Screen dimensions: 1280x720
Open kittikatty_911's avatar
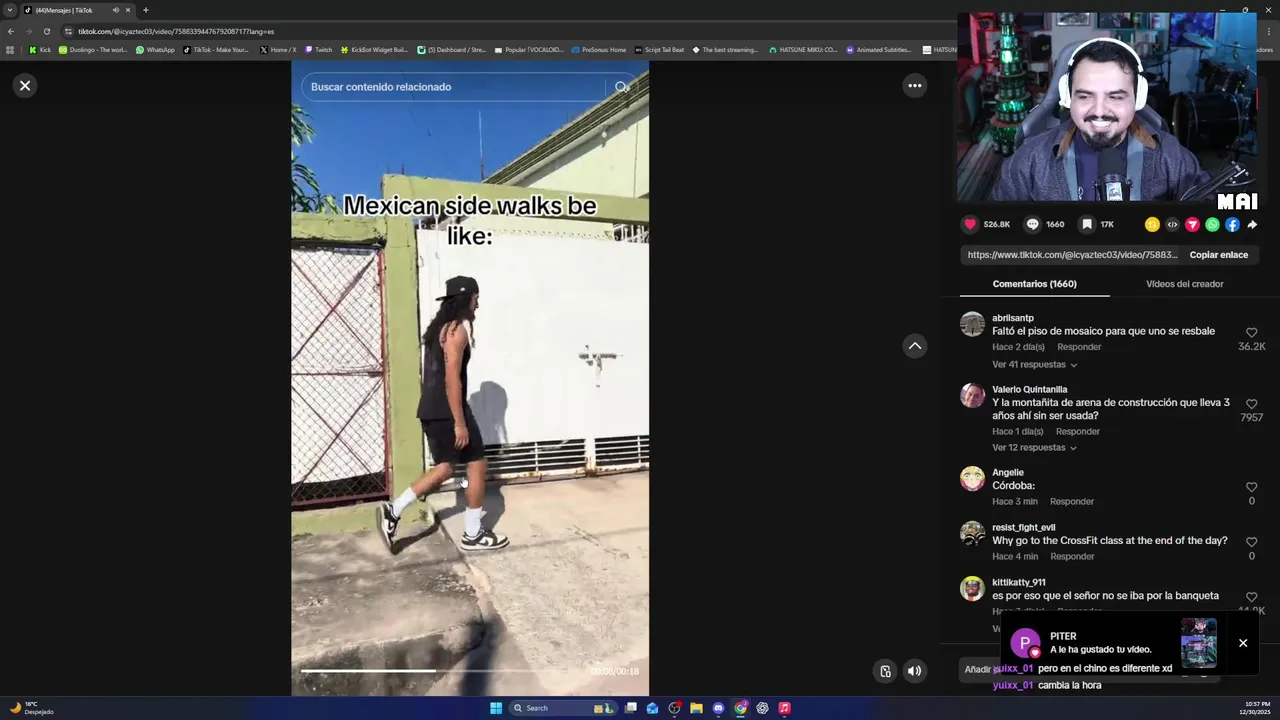972,588
